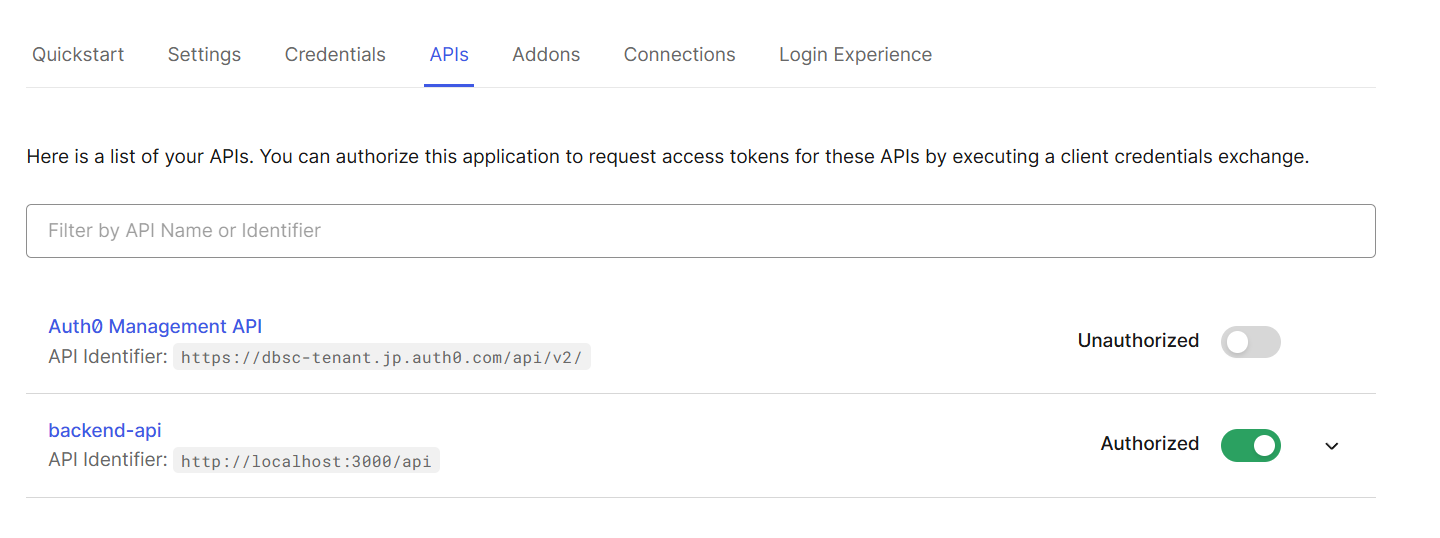The image size is (1440, 538).
Task: Open the Auth0 Management API link
Action: (155, 326)
